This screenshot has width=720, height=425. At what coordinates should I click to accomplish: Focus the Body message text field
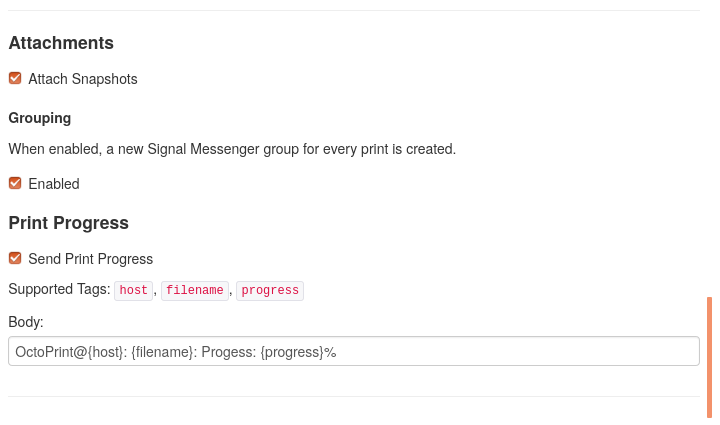point(354,352)
